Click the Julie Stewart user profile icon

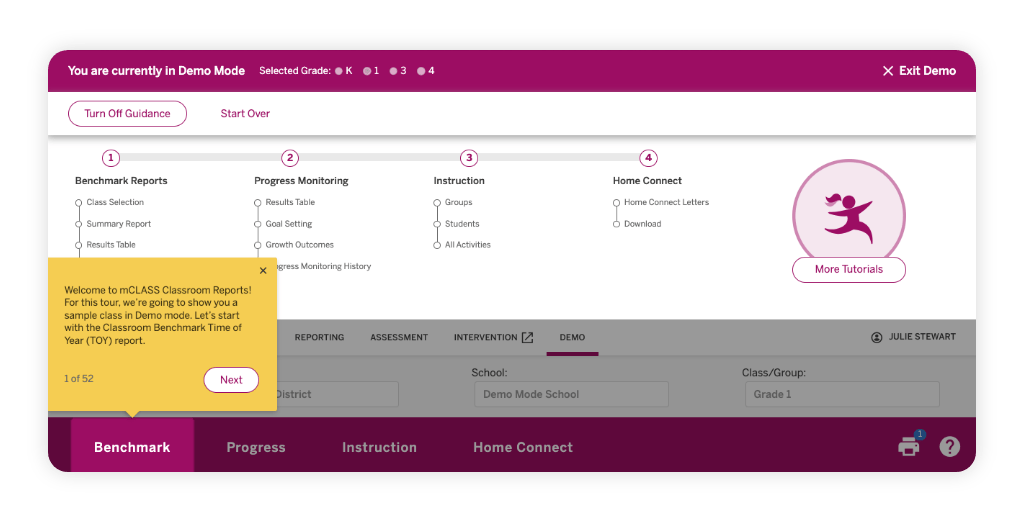click(x=876, y=338)
